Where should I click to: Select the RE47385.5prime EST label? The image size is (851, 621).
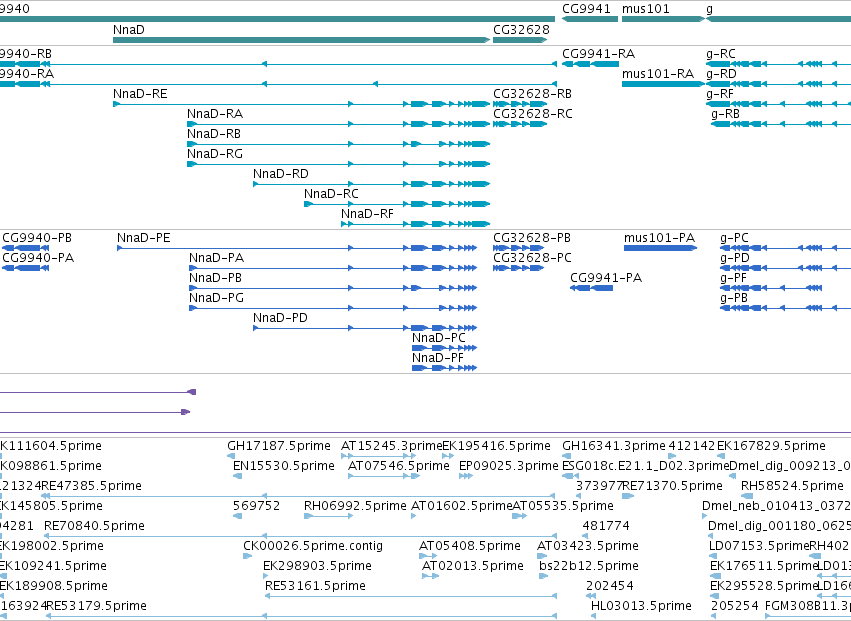[x=91, y=486]
